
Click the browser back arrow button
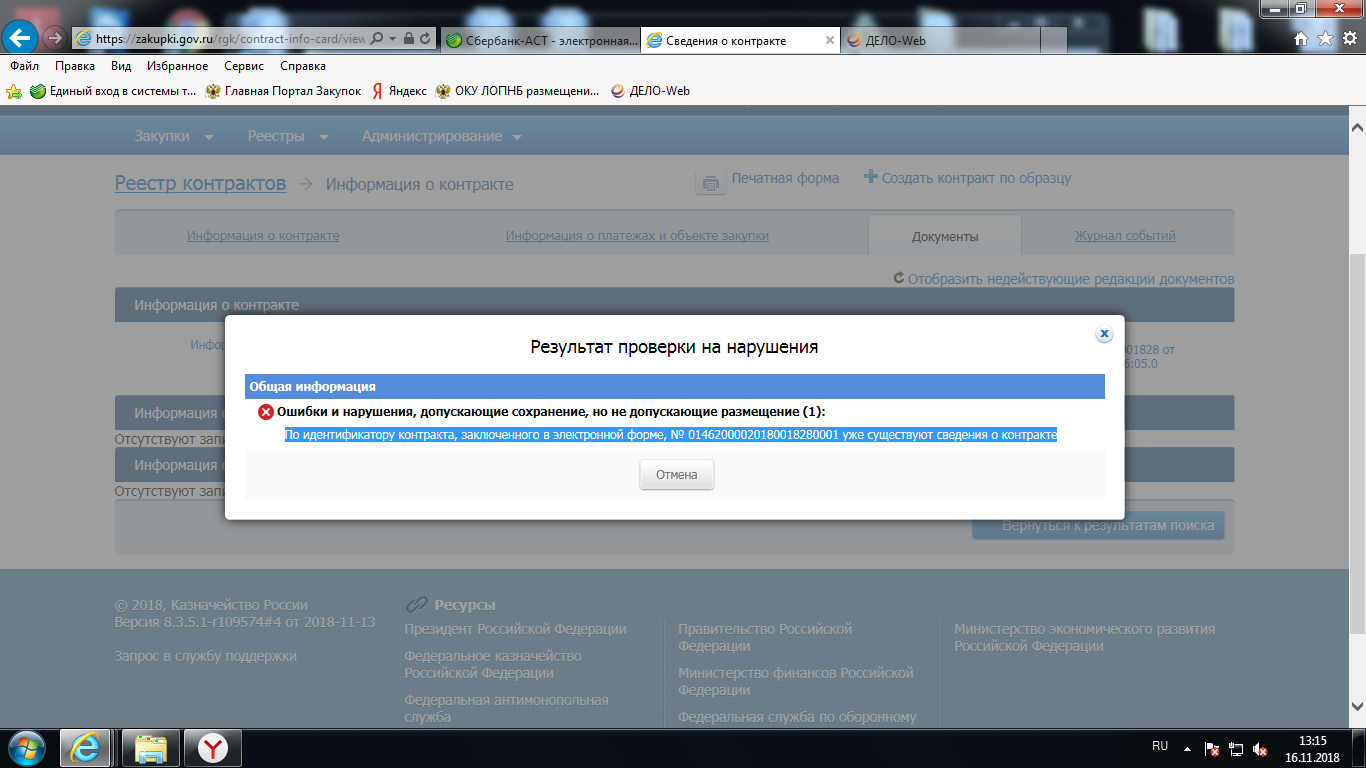click(21, 38)
